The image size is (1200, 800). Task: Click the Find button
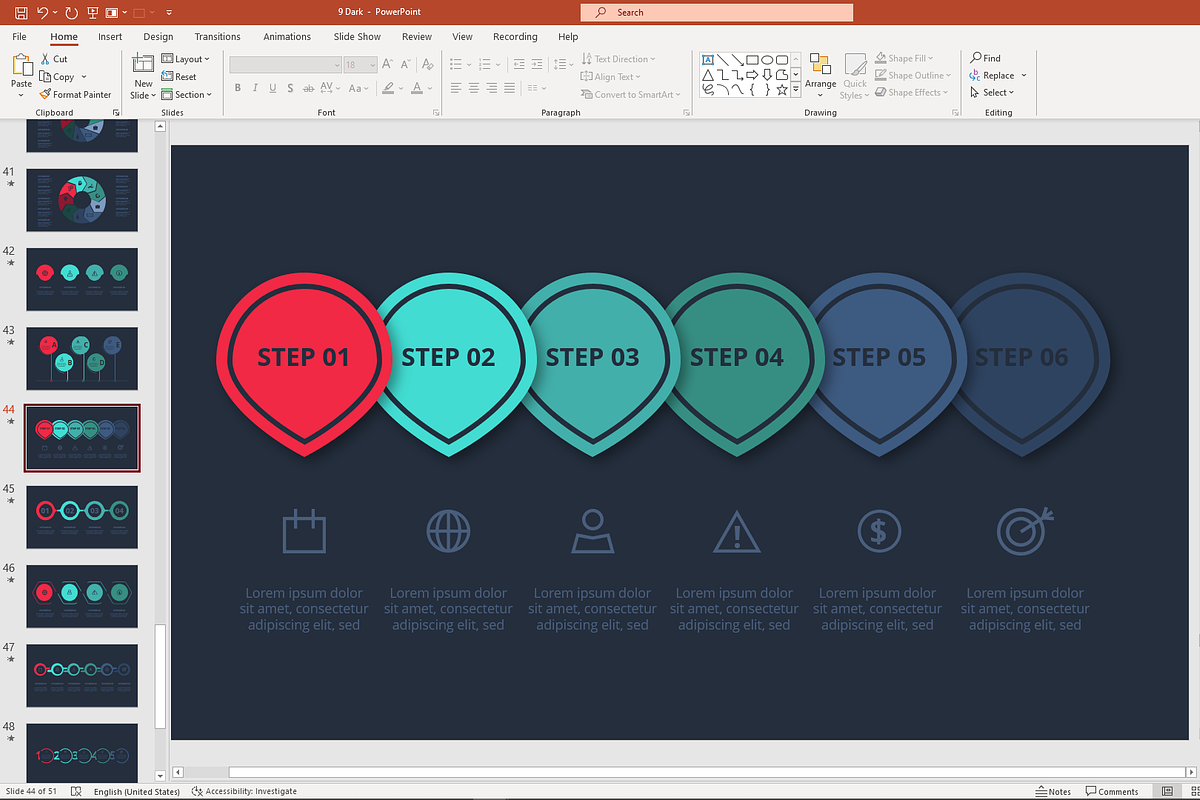[x=986, y=58]
